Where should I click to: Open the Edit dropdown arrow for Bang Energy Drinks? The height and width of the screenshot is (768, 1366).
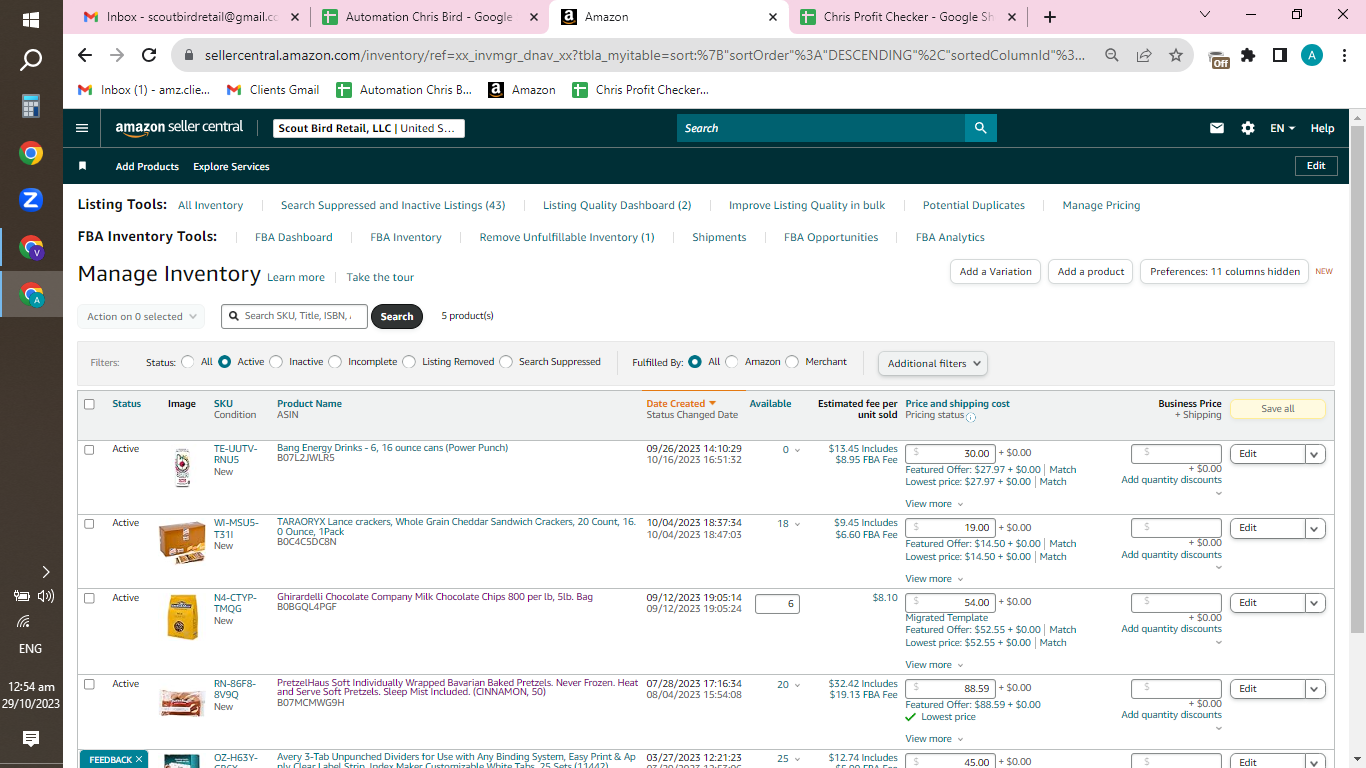1315,454
